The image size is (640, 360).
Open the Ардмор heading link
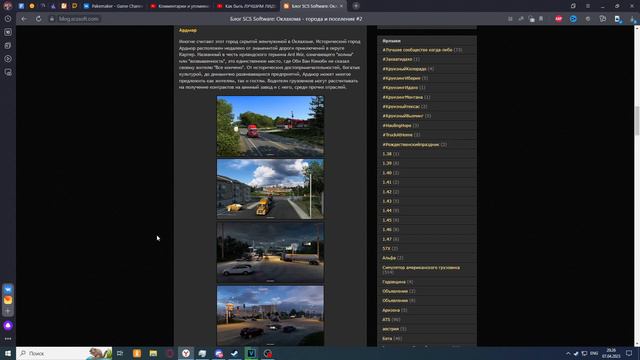pos(187,30)
